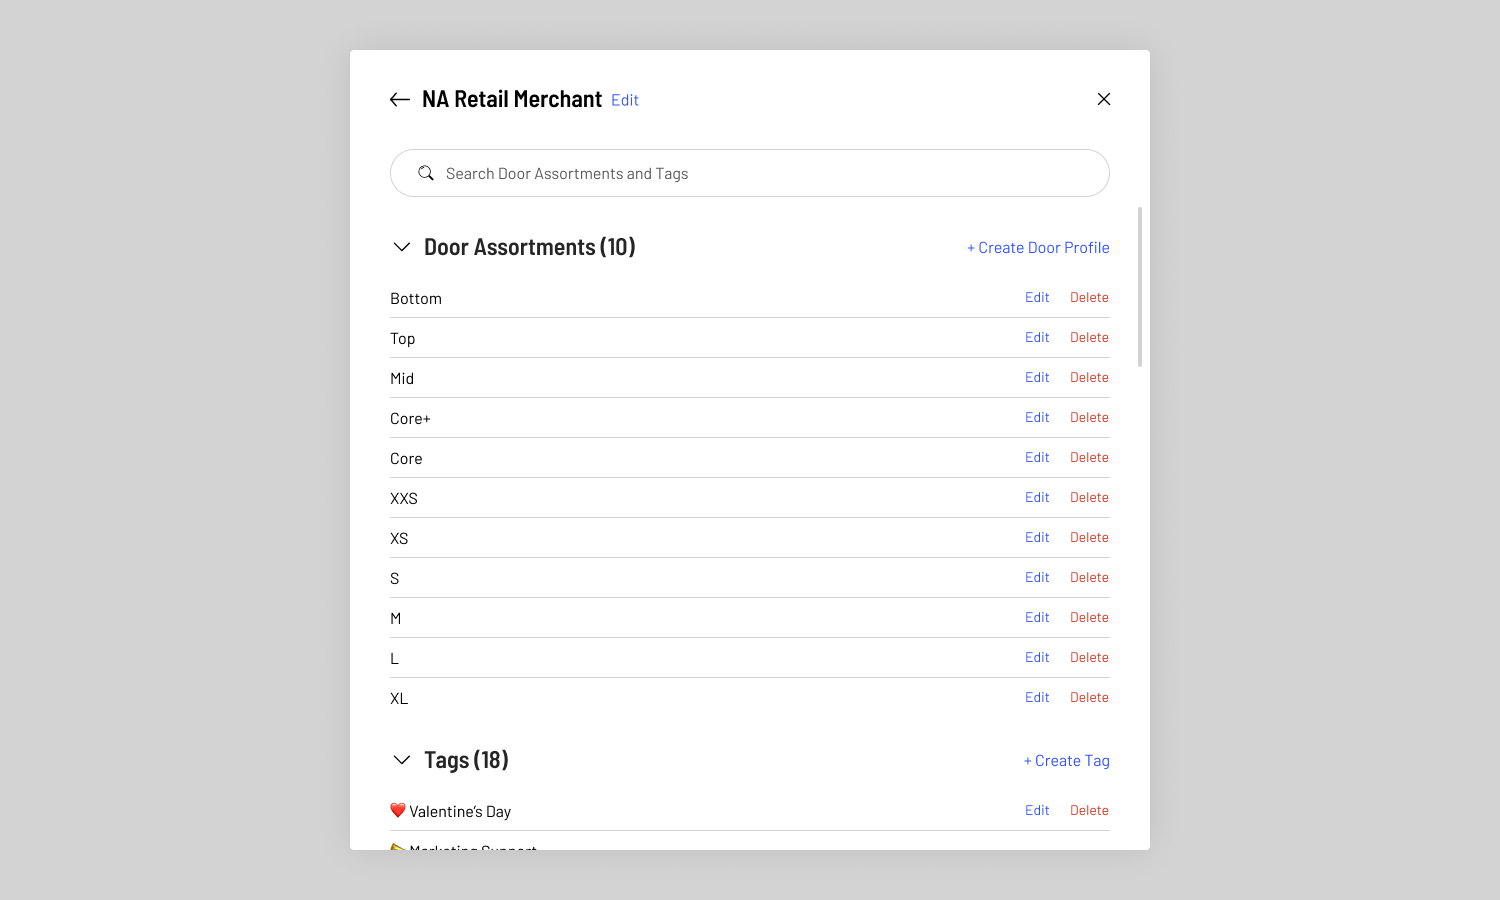Click the Door Assortments (10) heading

[530, 247]
